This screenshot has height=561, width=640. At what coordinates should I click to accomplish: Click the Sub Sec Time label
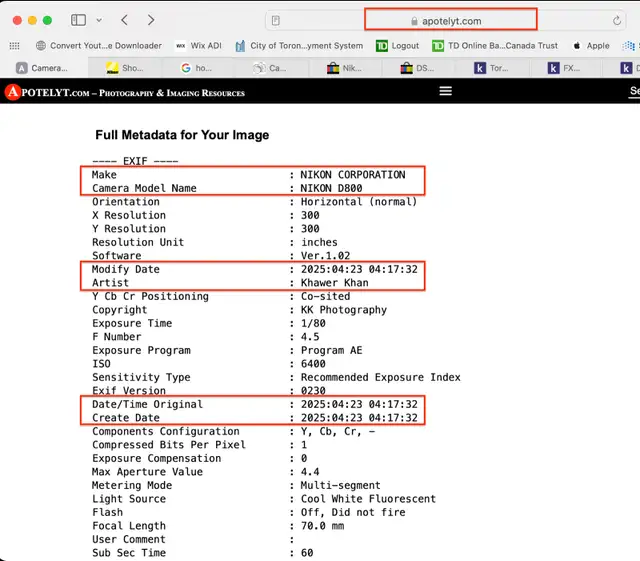point(129,553)
